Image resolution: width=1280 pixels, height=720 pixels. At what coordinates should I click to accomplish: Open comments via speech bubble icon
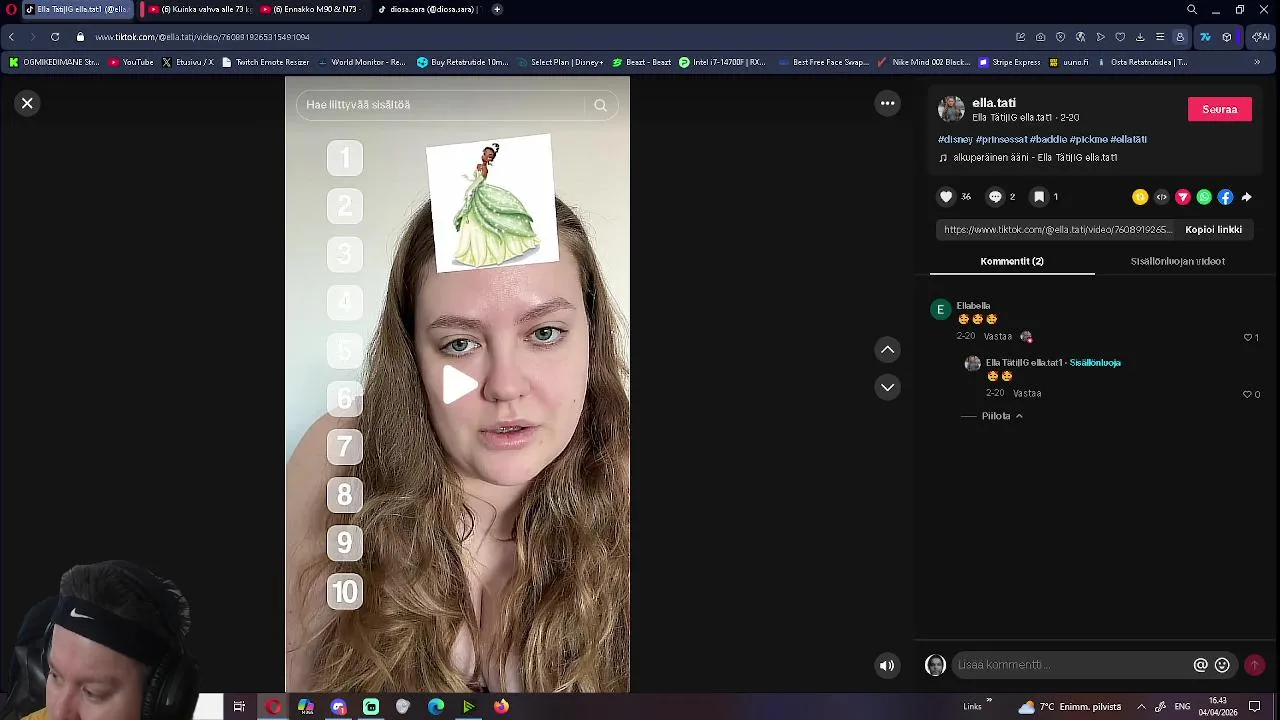click(x=995, y=197)
